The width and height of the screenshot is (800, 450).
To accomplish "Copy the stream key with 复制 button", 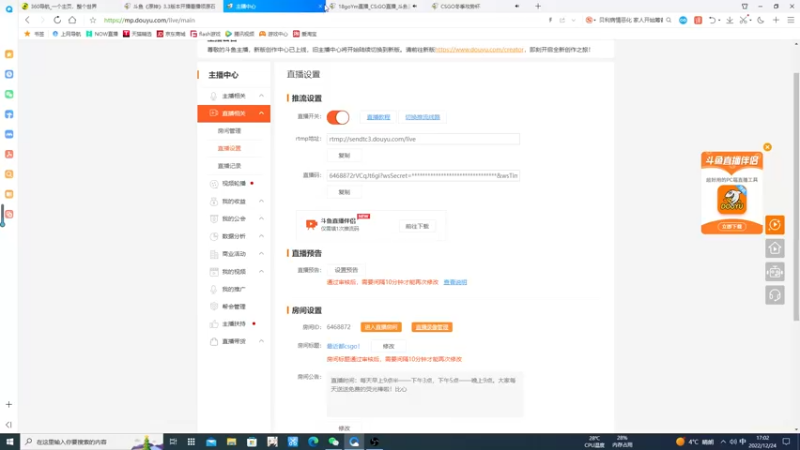I will pos(344,192).
